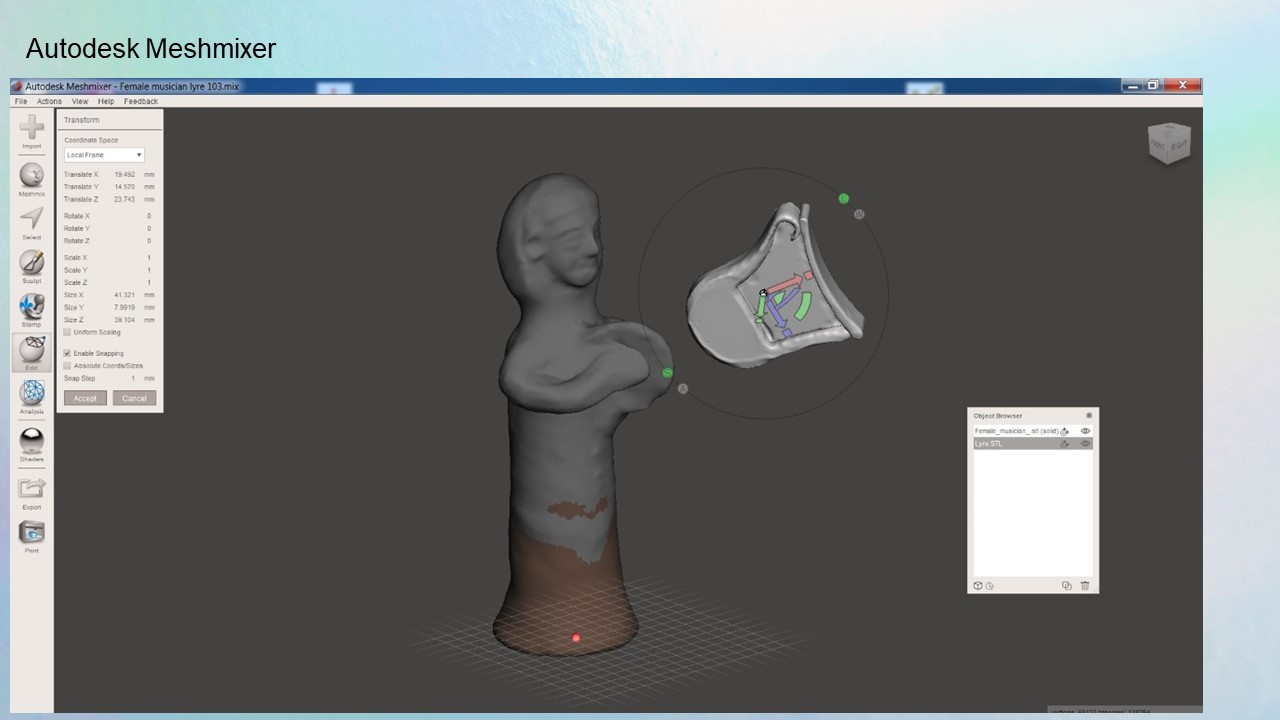Open the Stamp tool

pos(32,306)
